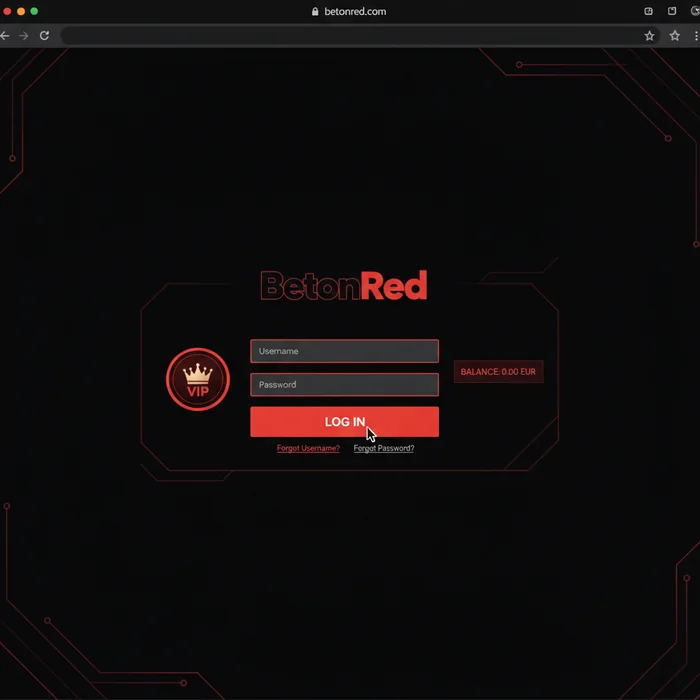Click the browser back arrow
This screenshot has width=700, height=700.
(x=4, y=36)
